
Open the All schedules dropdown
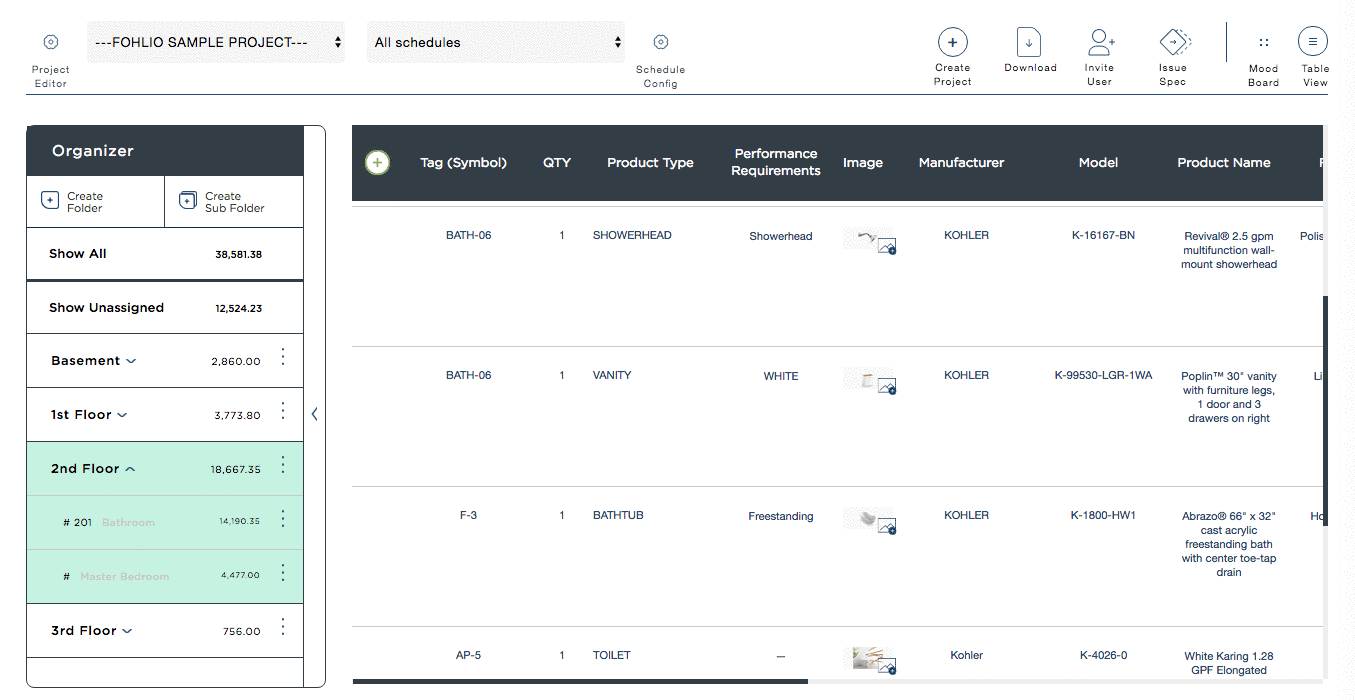pyautogui.click(x=496, y=42)
